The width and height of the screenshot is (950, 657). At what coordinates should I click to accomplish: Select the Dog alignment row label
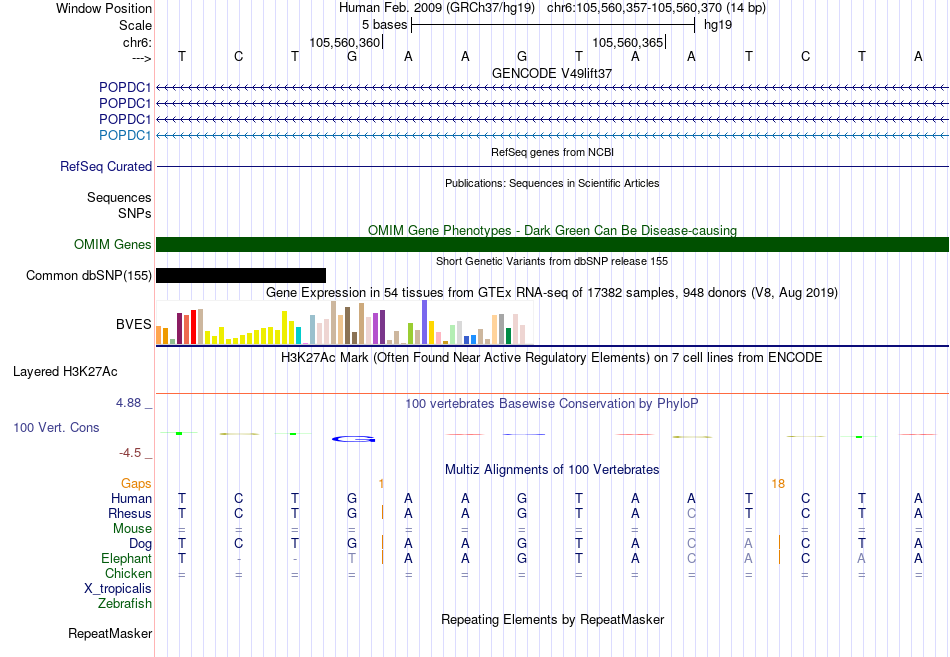140,544
